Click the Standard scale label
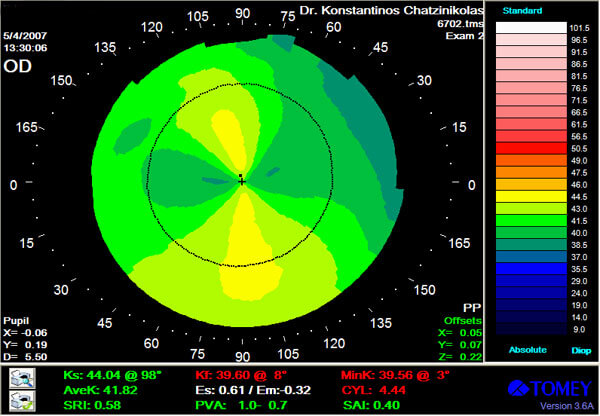Image resolution: width=600 pixels, height=416 pixels. pyautogui.click(x=521, y=11)
